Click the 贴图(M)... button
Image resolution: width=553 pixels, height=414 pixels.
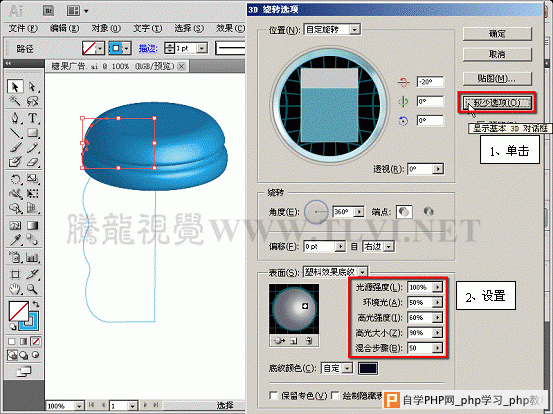(x=497, y=78)
